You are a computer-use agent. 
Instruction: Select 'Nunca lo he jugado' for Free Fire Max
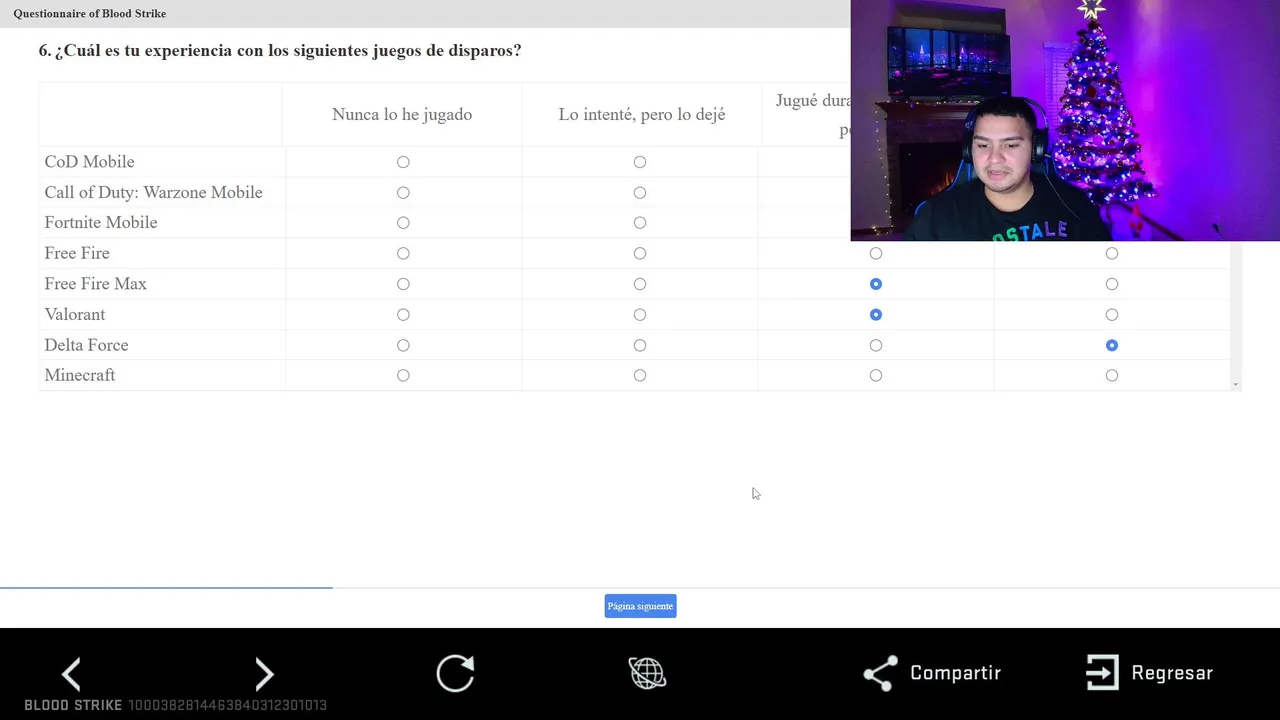(403, 284)
